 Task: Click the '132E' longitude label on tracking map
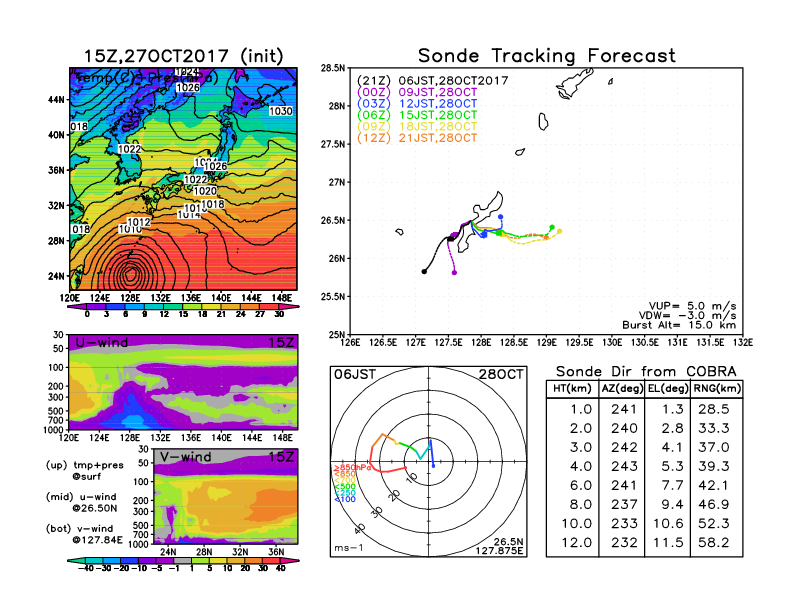coord(743,342)
